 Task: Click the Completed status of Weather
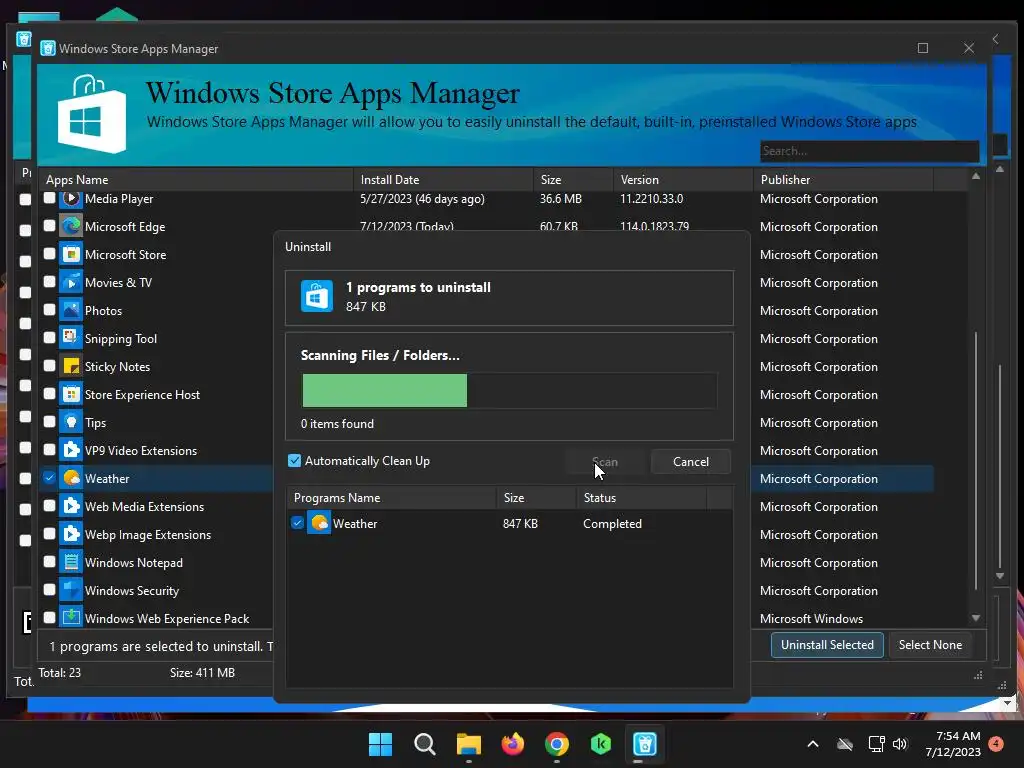[x=612, y=524]
